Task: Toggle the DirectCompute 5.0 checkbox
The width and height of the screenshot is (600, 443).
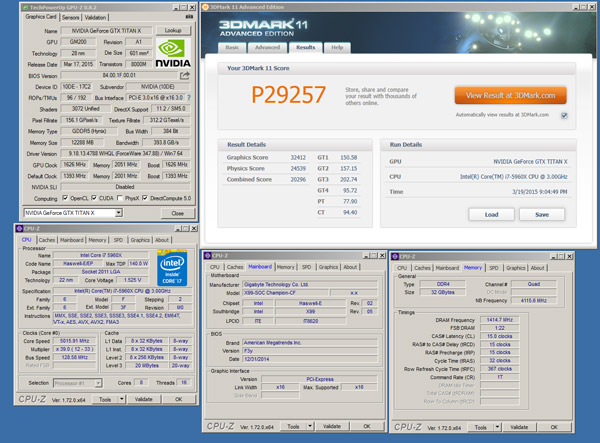Action: (x=145, y=198)
